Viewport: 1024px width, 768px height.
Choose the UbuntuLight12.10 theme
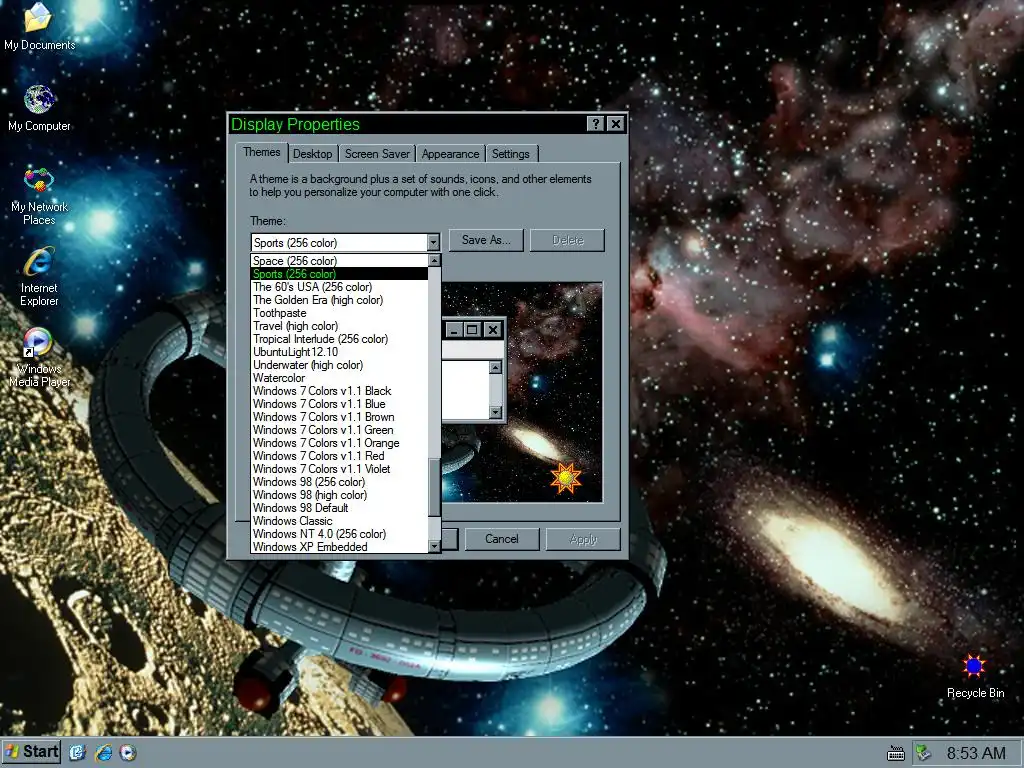click(340, 352)
